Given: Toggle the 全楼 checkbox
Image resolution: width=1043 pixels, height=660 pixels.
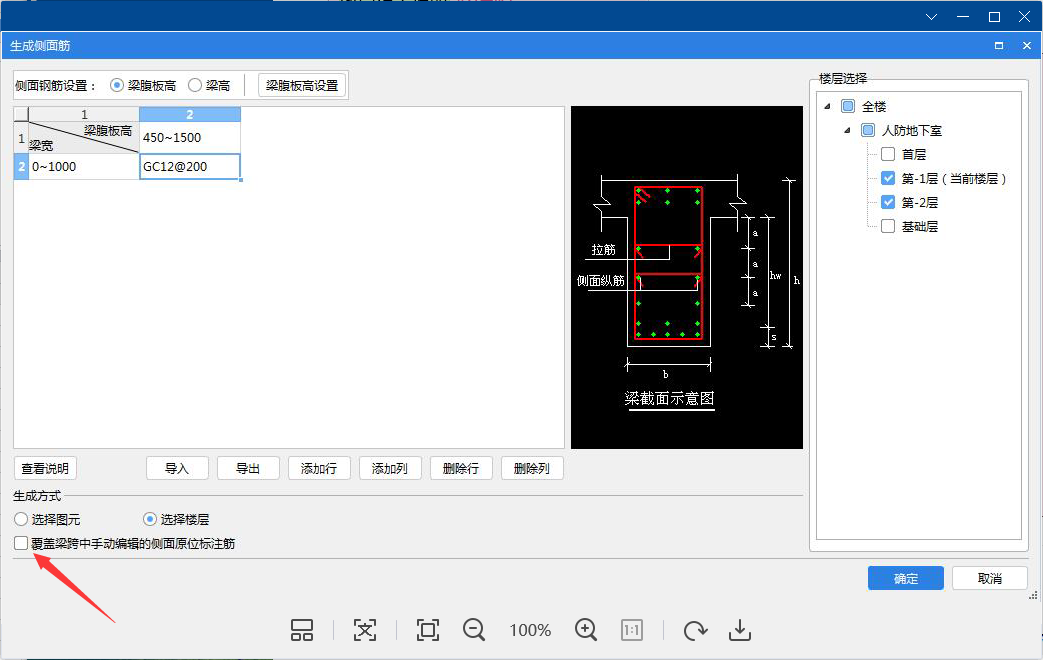Looking at the screenshot, I should tap(848, 106).
